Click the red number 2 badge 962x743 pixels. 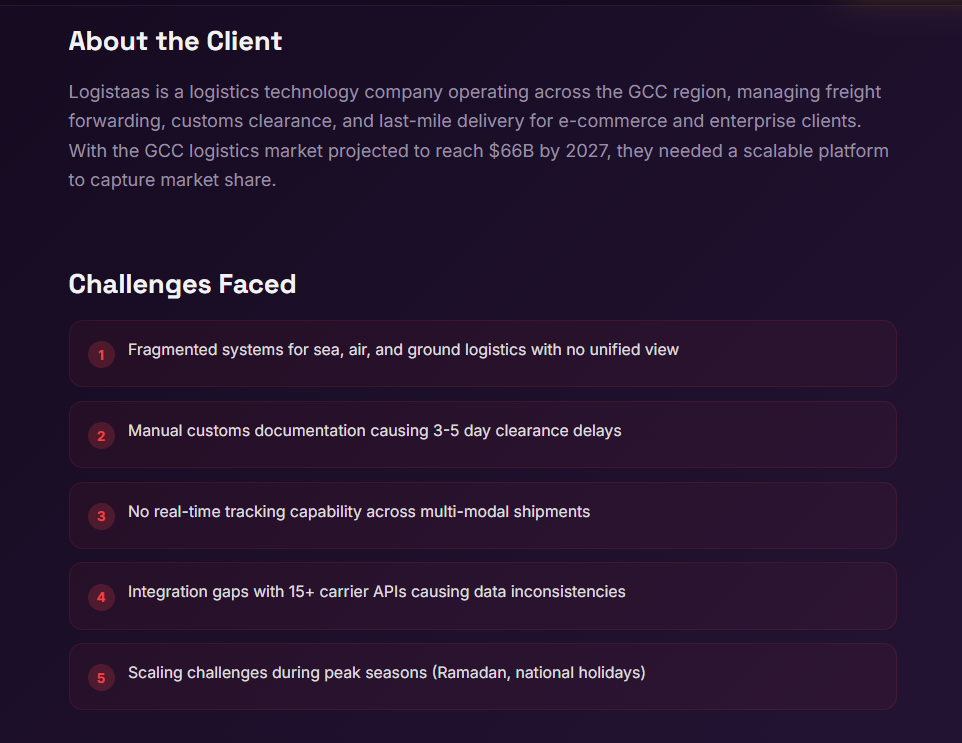[x=101, y=435]
